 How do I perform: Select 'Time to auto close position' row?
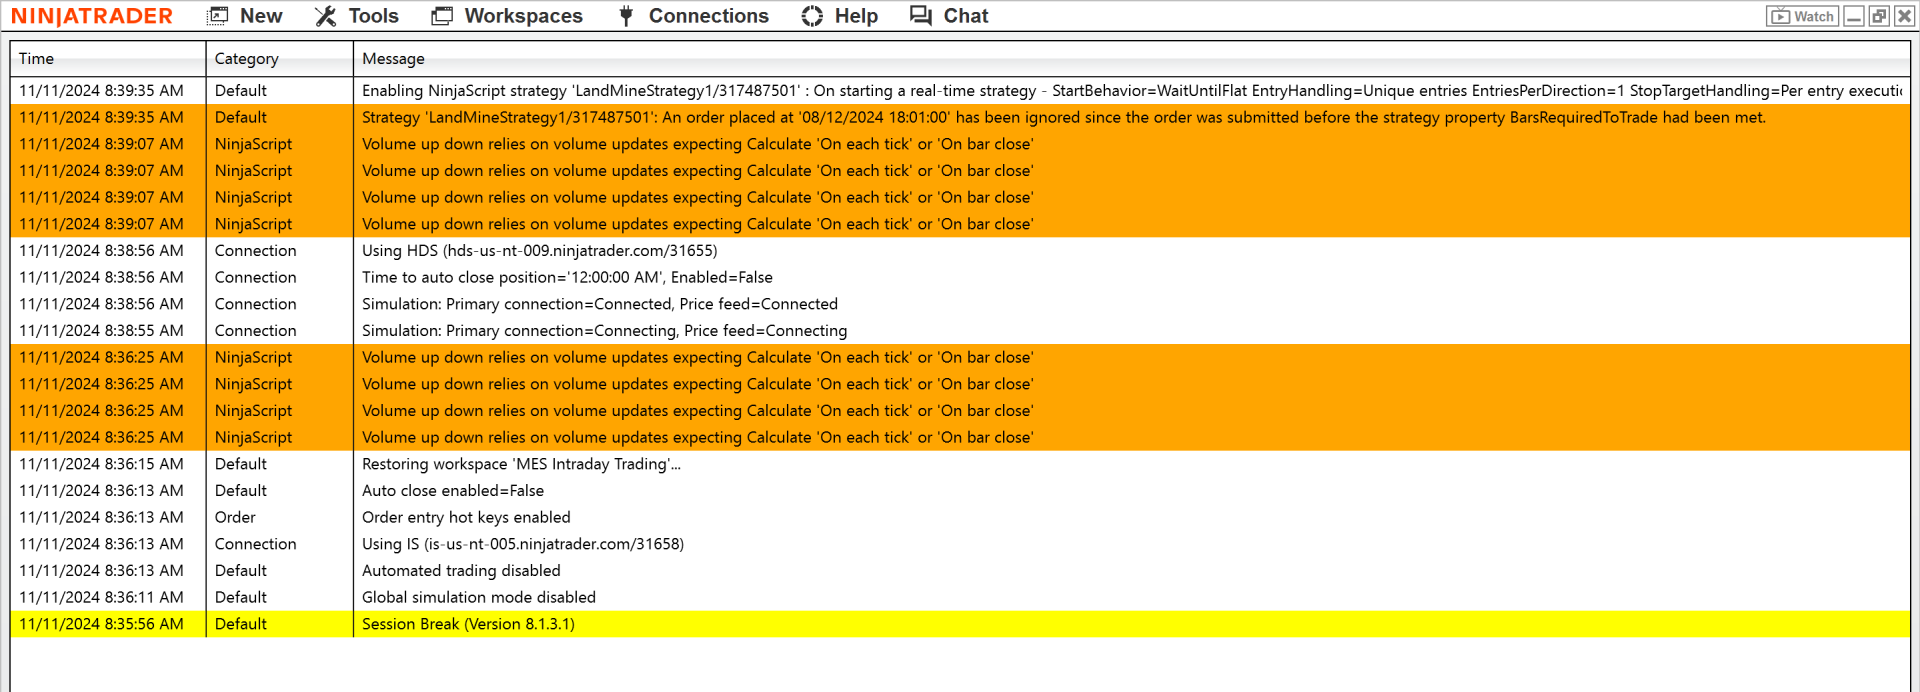click(960, 277)
